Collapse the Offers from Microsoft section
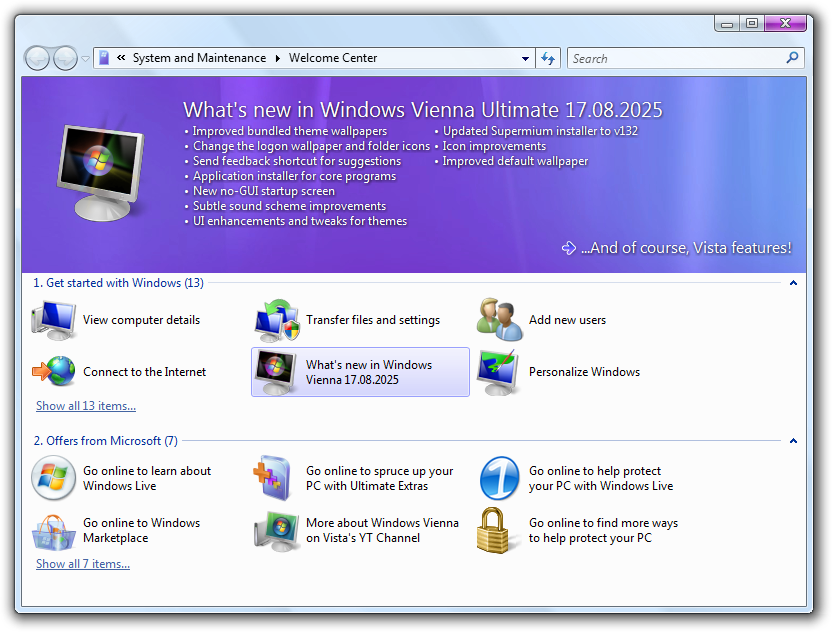The image size is (832, 632). coord(793,441)
